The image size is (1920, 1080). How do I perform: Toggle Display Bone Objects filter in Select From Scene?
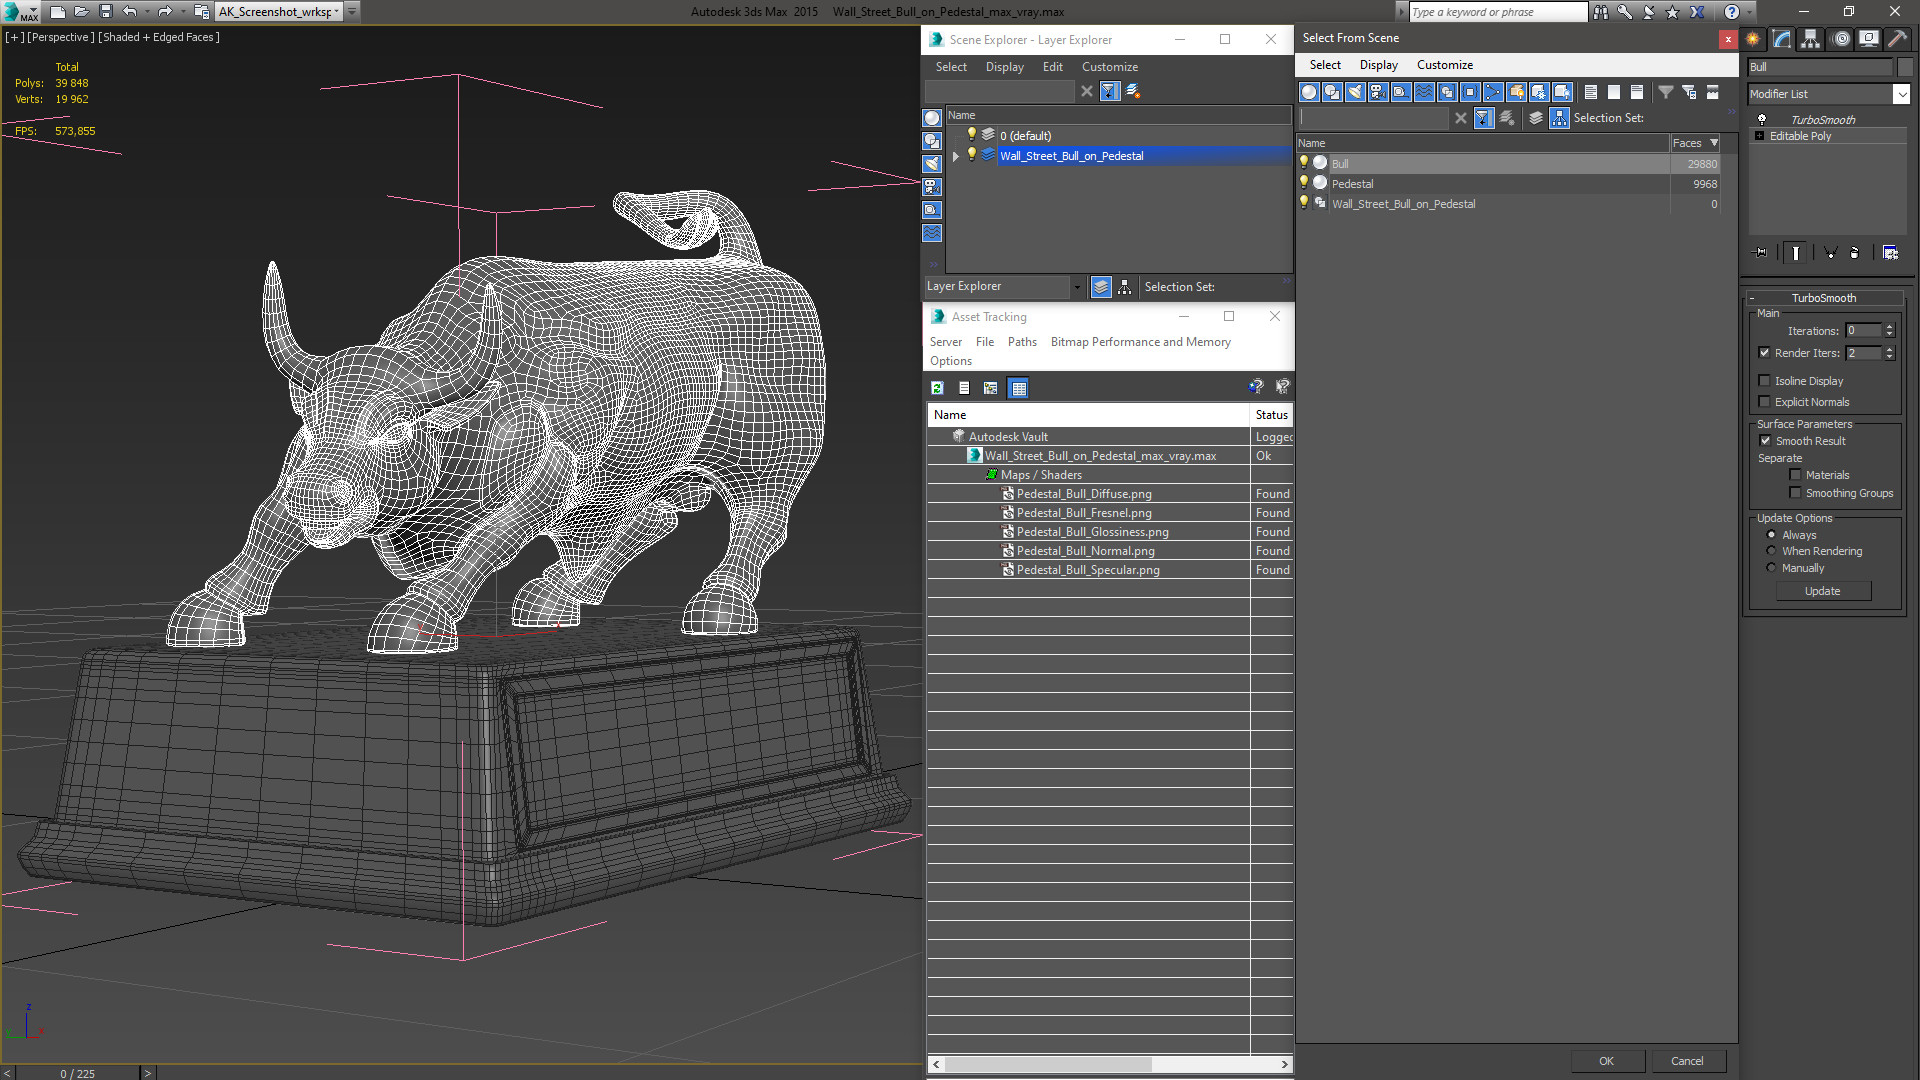(x=1493, y=92)
